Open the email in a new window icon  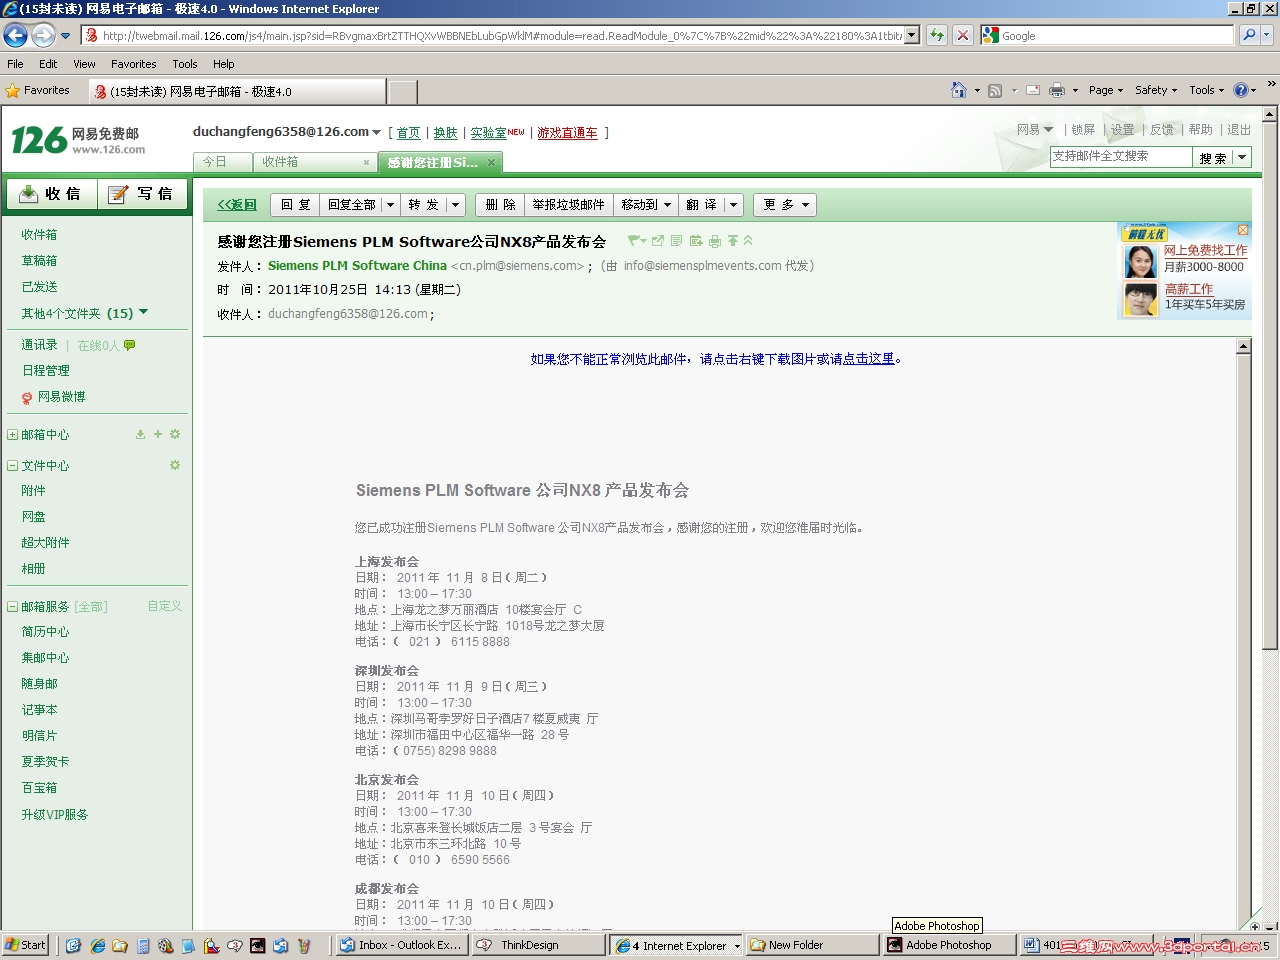tap(658, 241)
